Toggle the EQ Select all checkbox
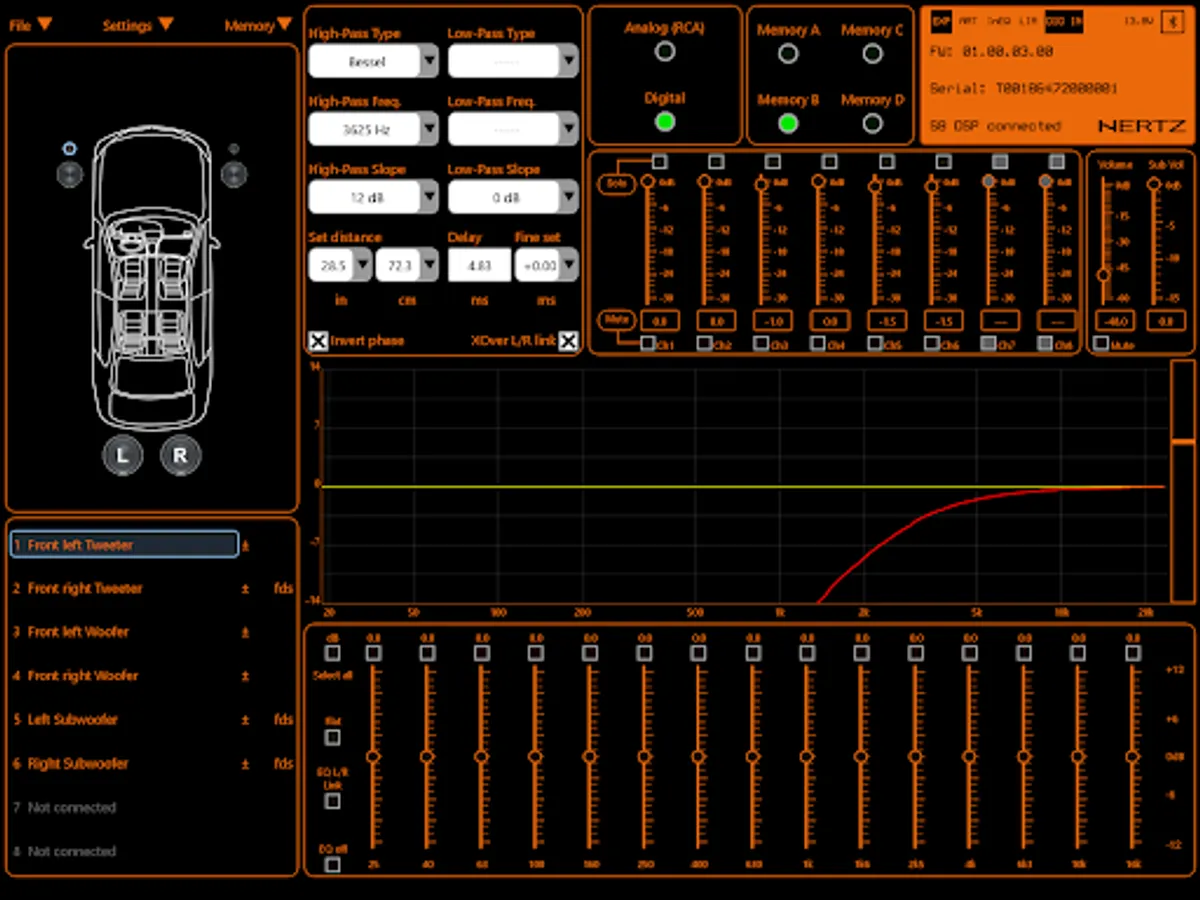This screenshot has width=1200, height=900. click(x=333, y=653)
